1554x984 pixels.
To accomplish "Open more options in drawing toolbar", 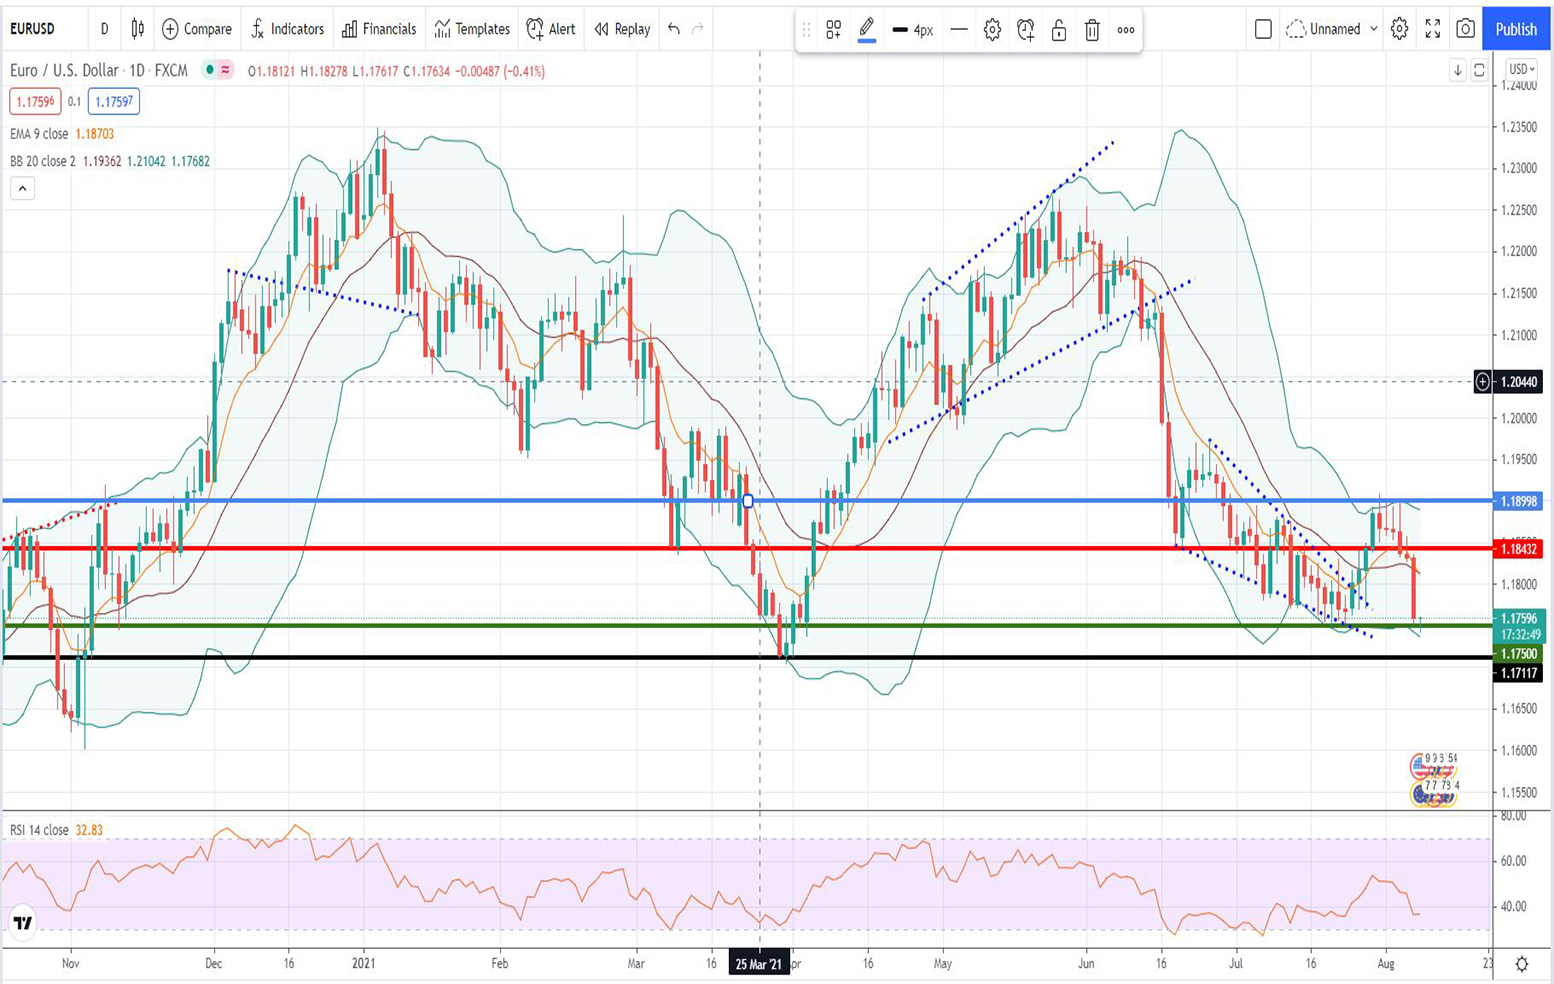I will click(1126, 30).
